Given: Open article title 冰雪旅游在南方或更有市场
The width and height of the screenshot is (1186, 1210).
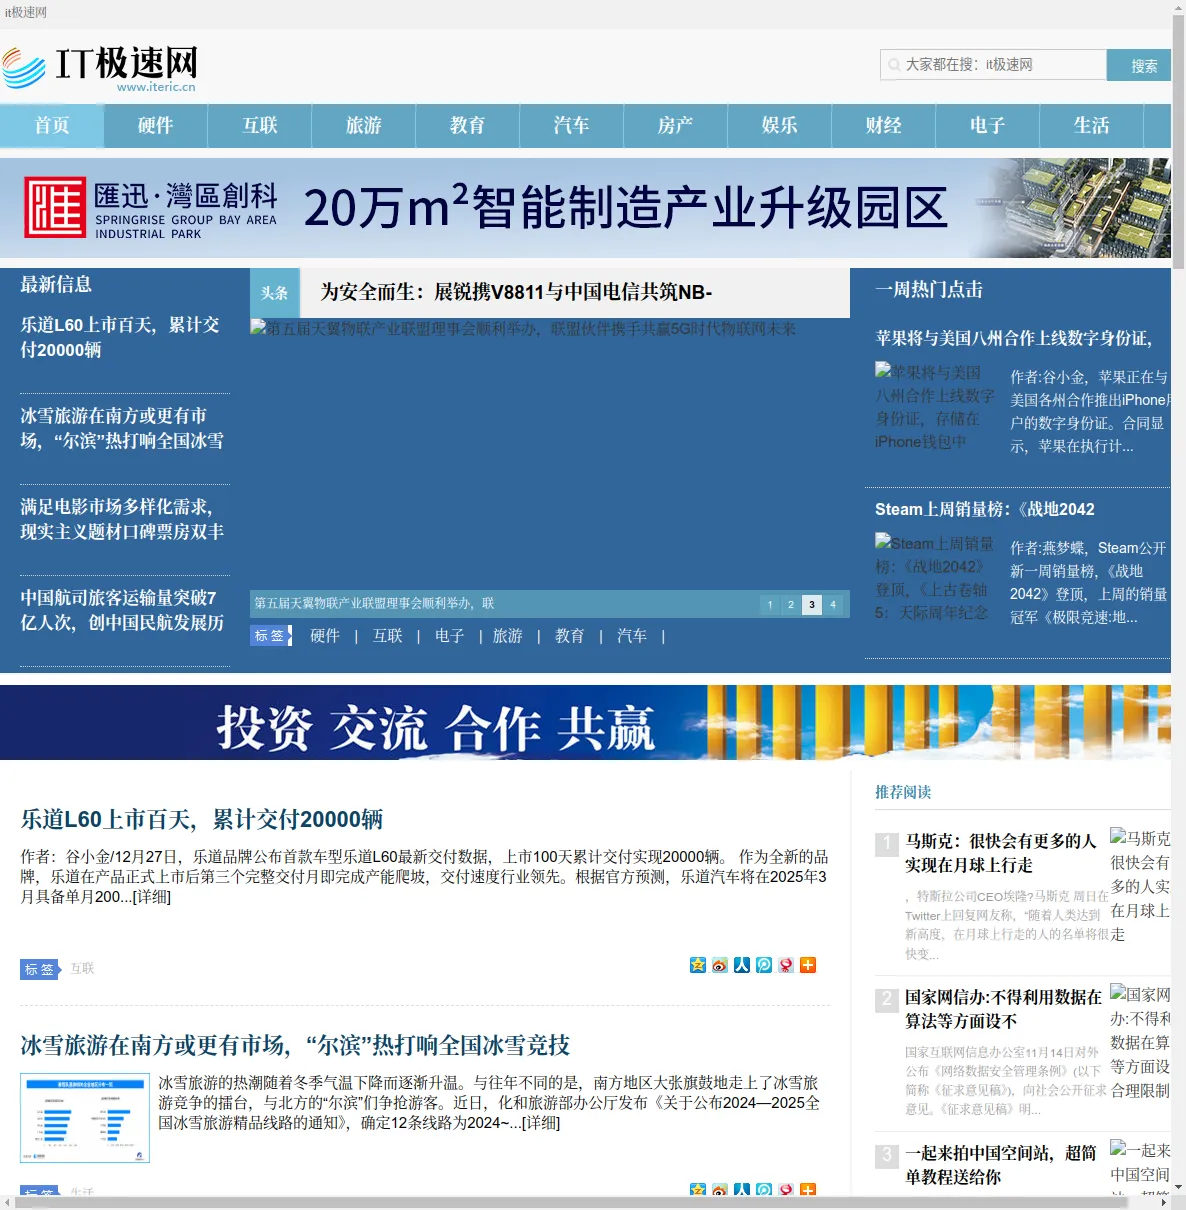Looking at the screenshot, I should click(x=295, y=1045).
